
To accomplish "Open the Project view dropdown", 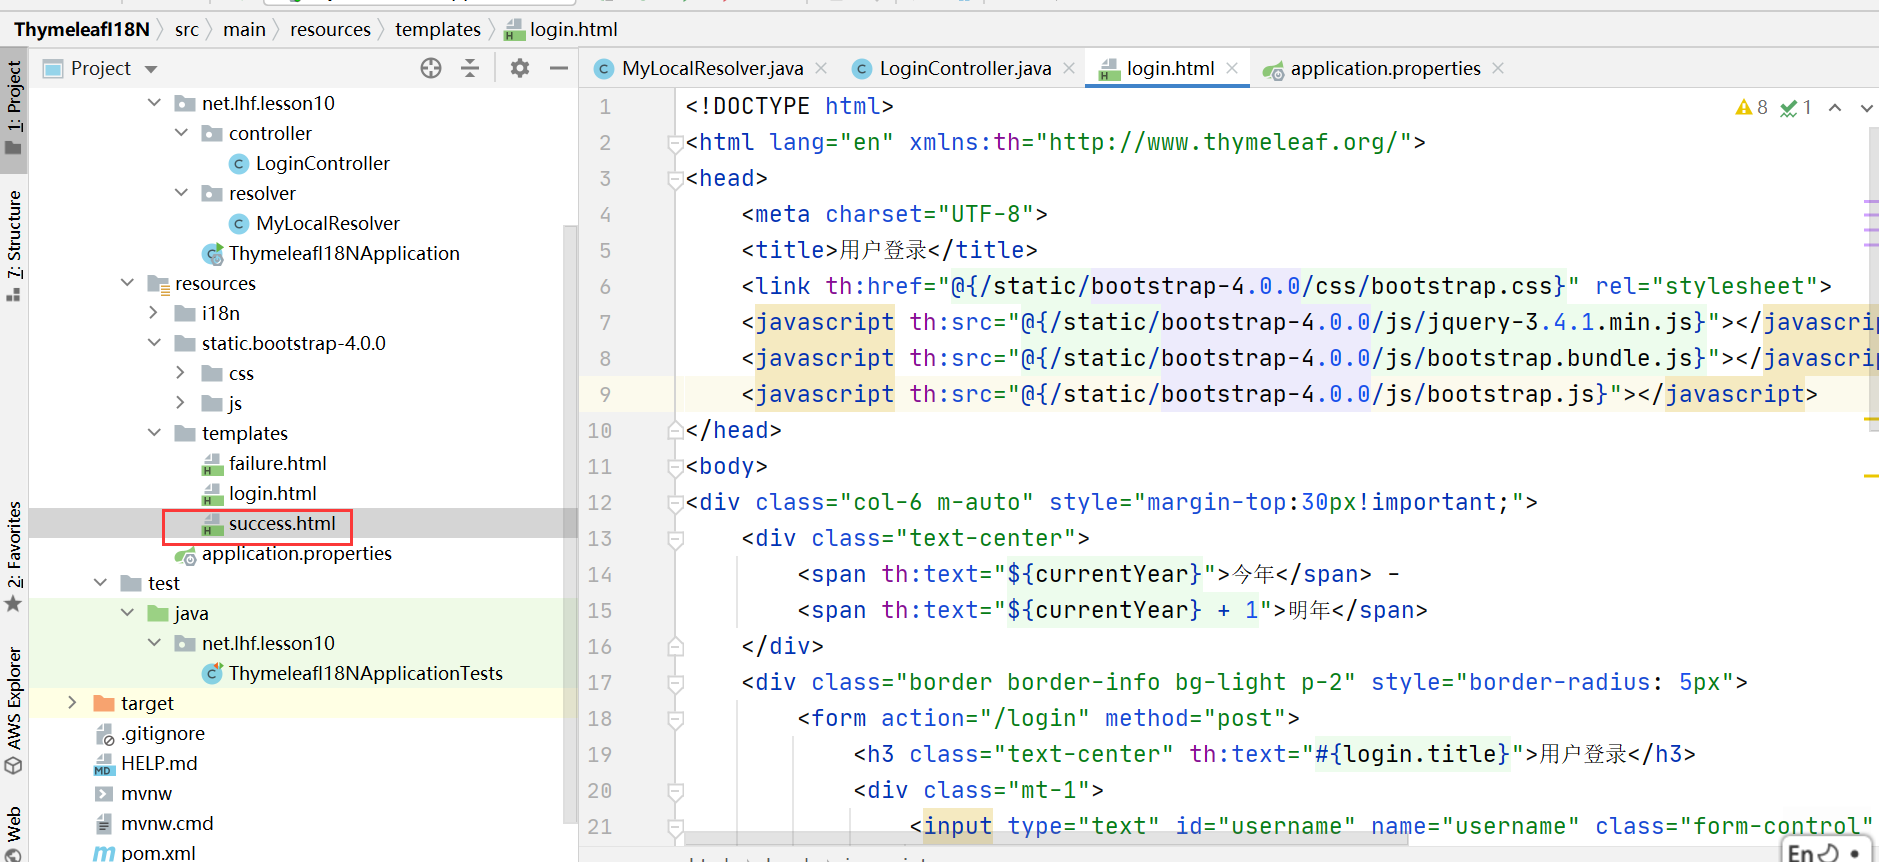I will pyautogui.click(x=151, y=69).
